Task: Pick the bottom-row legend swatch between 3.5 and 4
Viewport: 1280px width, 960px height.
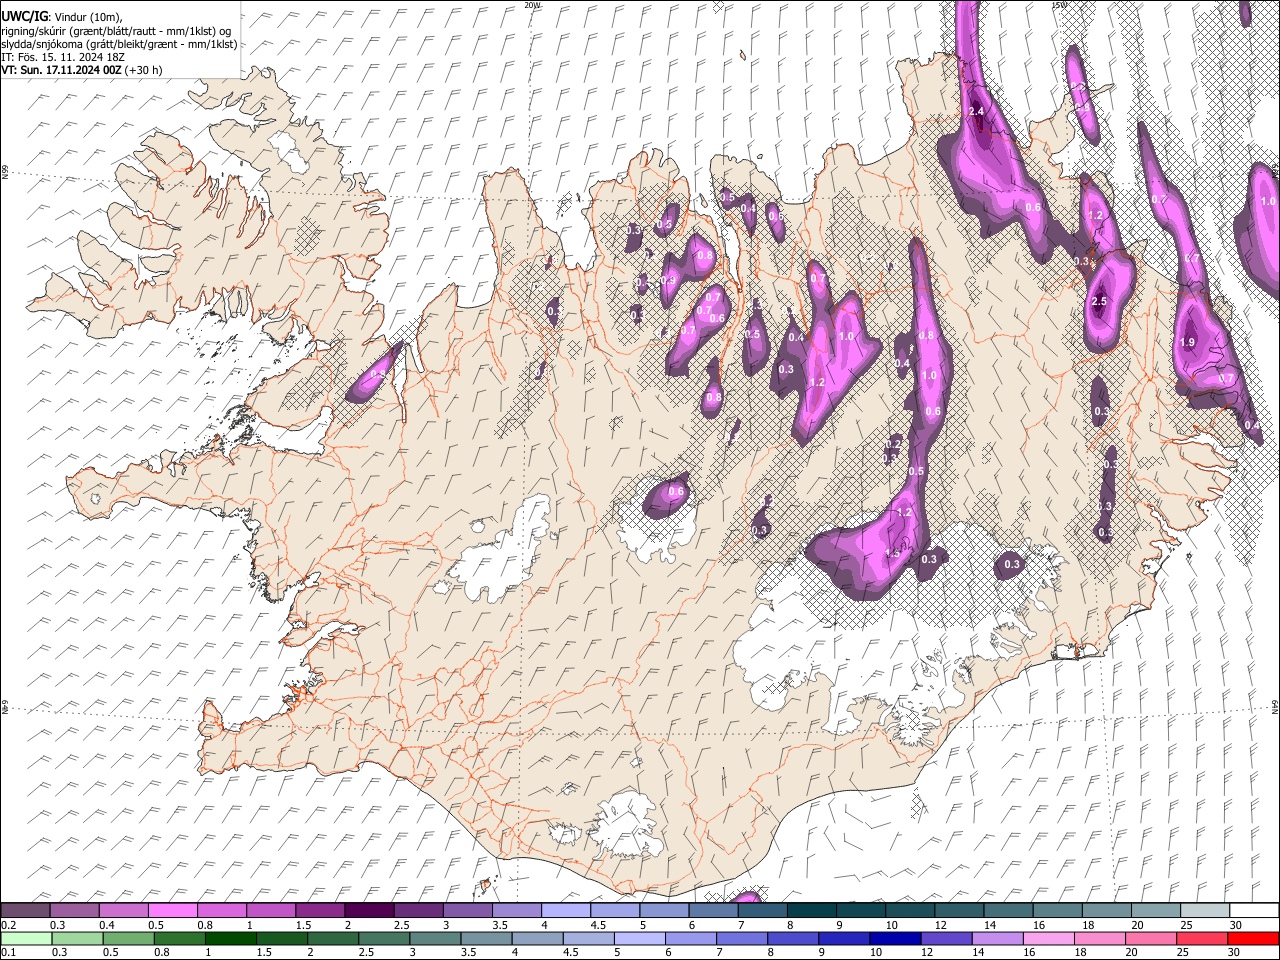Action: tap(486, 938)
